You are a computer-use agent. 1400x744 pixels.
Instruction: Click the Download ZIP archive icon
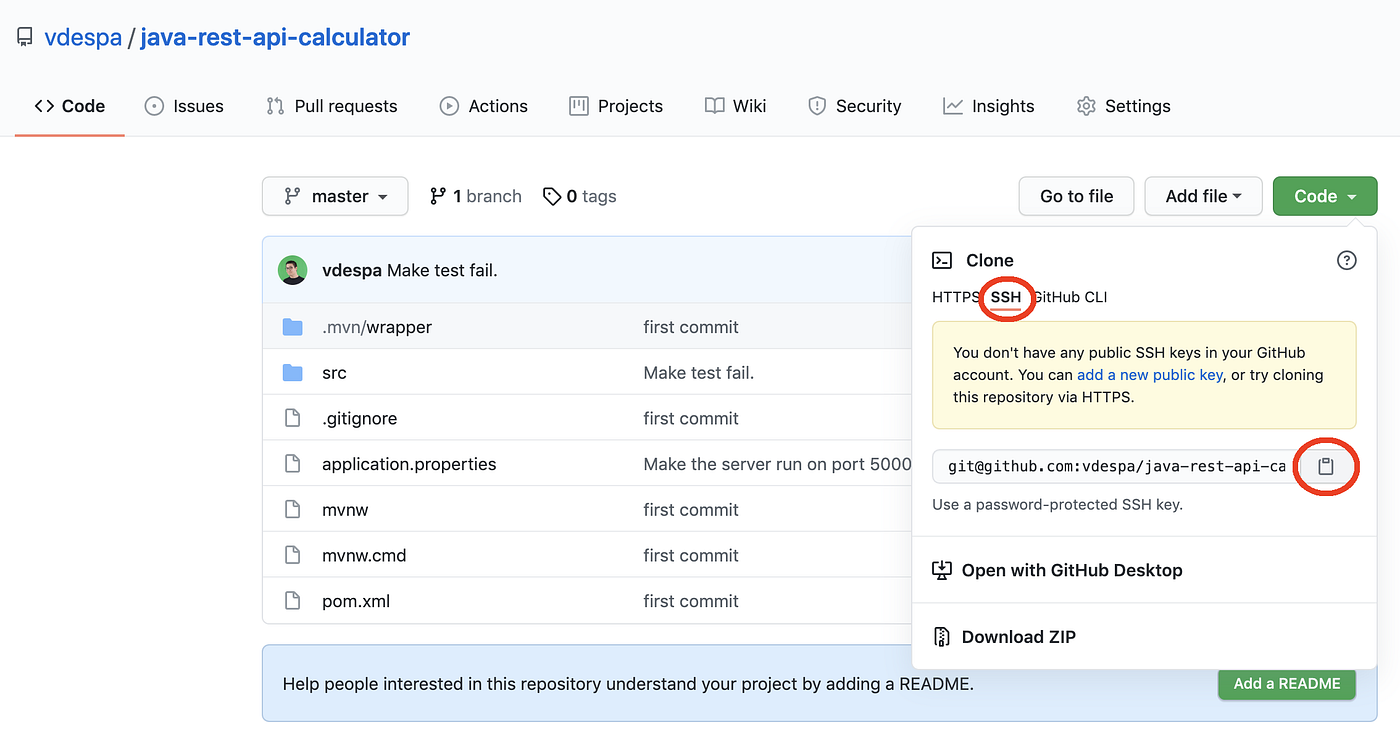point(941,636)
